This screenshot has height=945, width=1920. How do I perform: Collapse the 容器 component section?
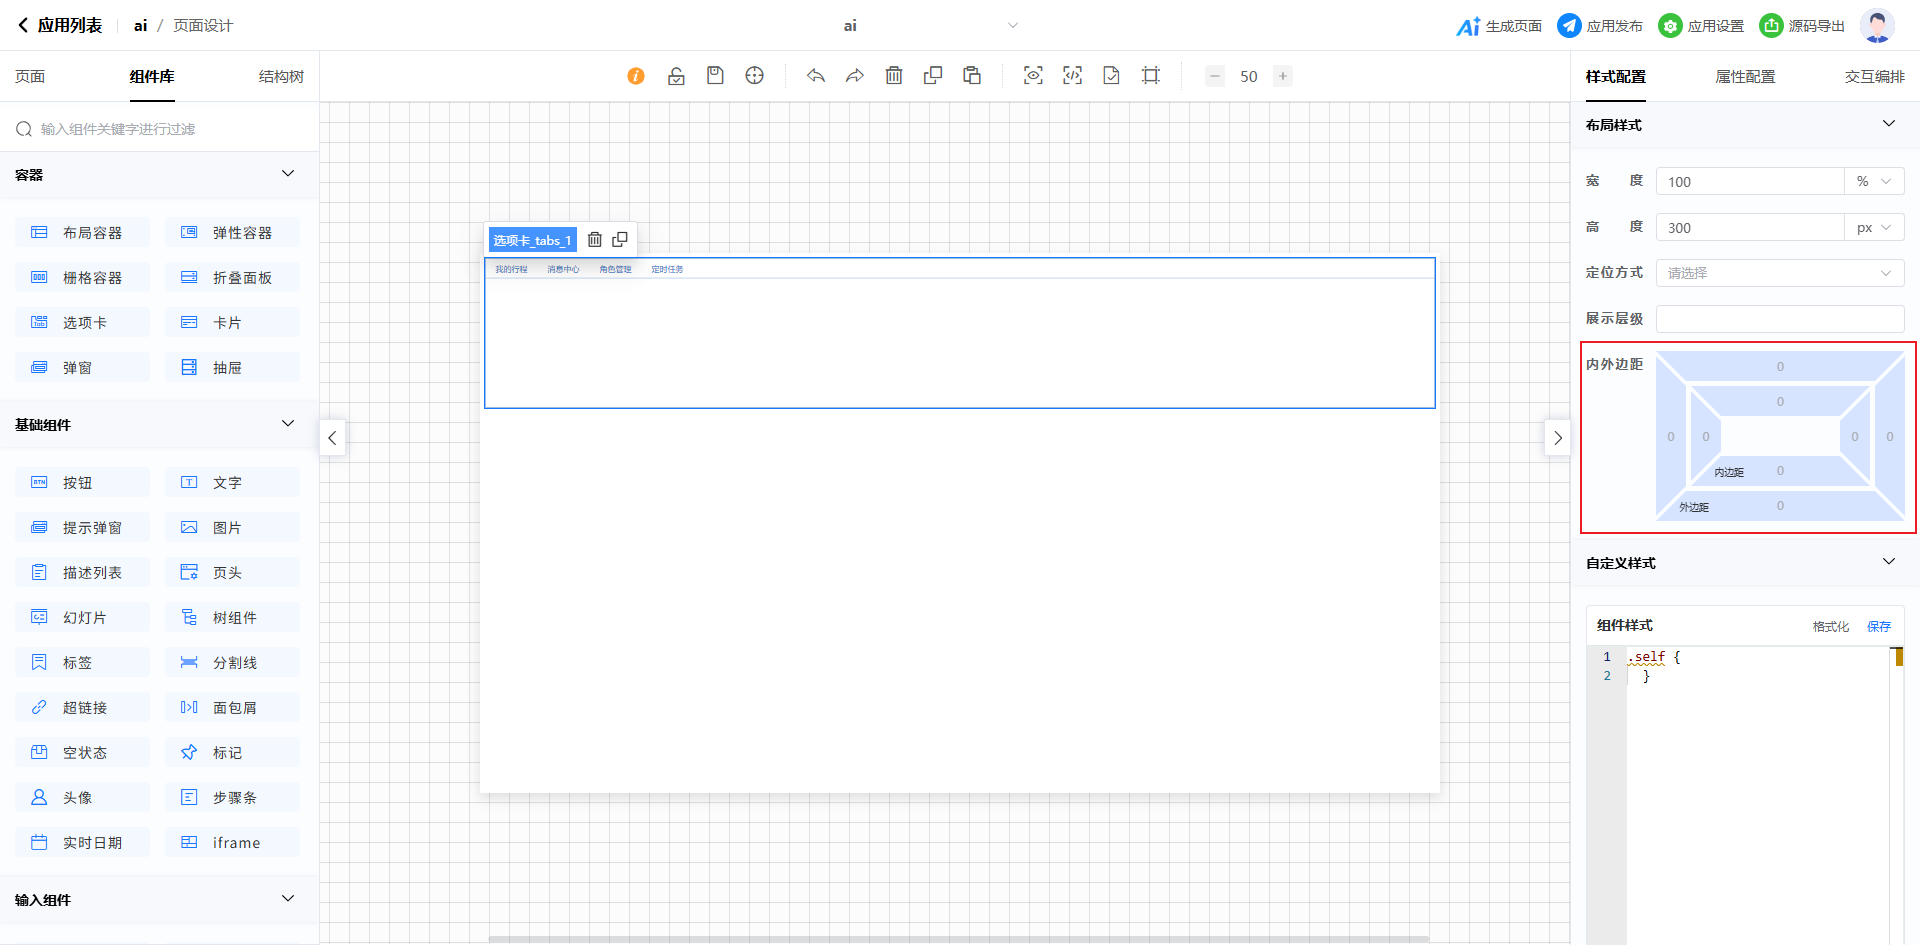(x=288, y=174)
